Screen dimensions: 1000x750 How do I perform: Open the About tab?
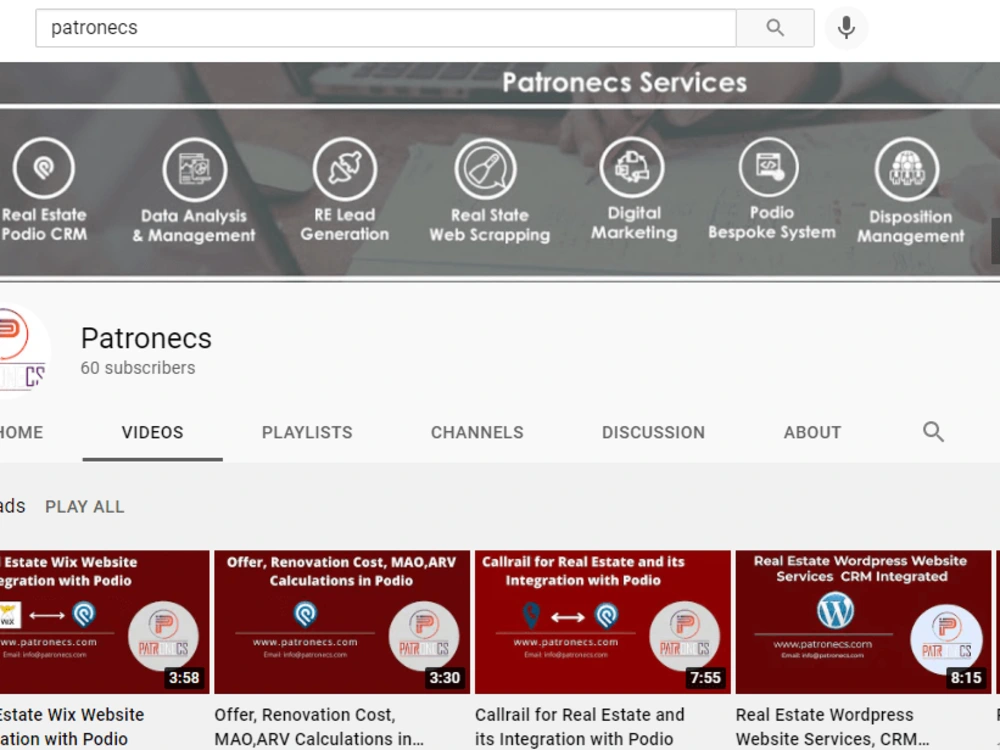pyautogui.click(x=812, y=432)
